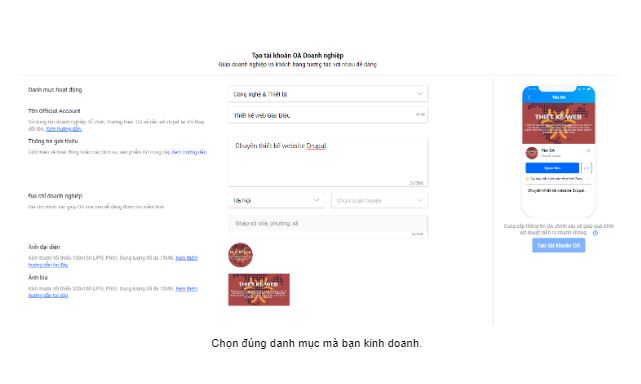This screenshot has height=384, width=641.
Task: Click the Thông tin giới thiệu text area
Action: [328, 162]
